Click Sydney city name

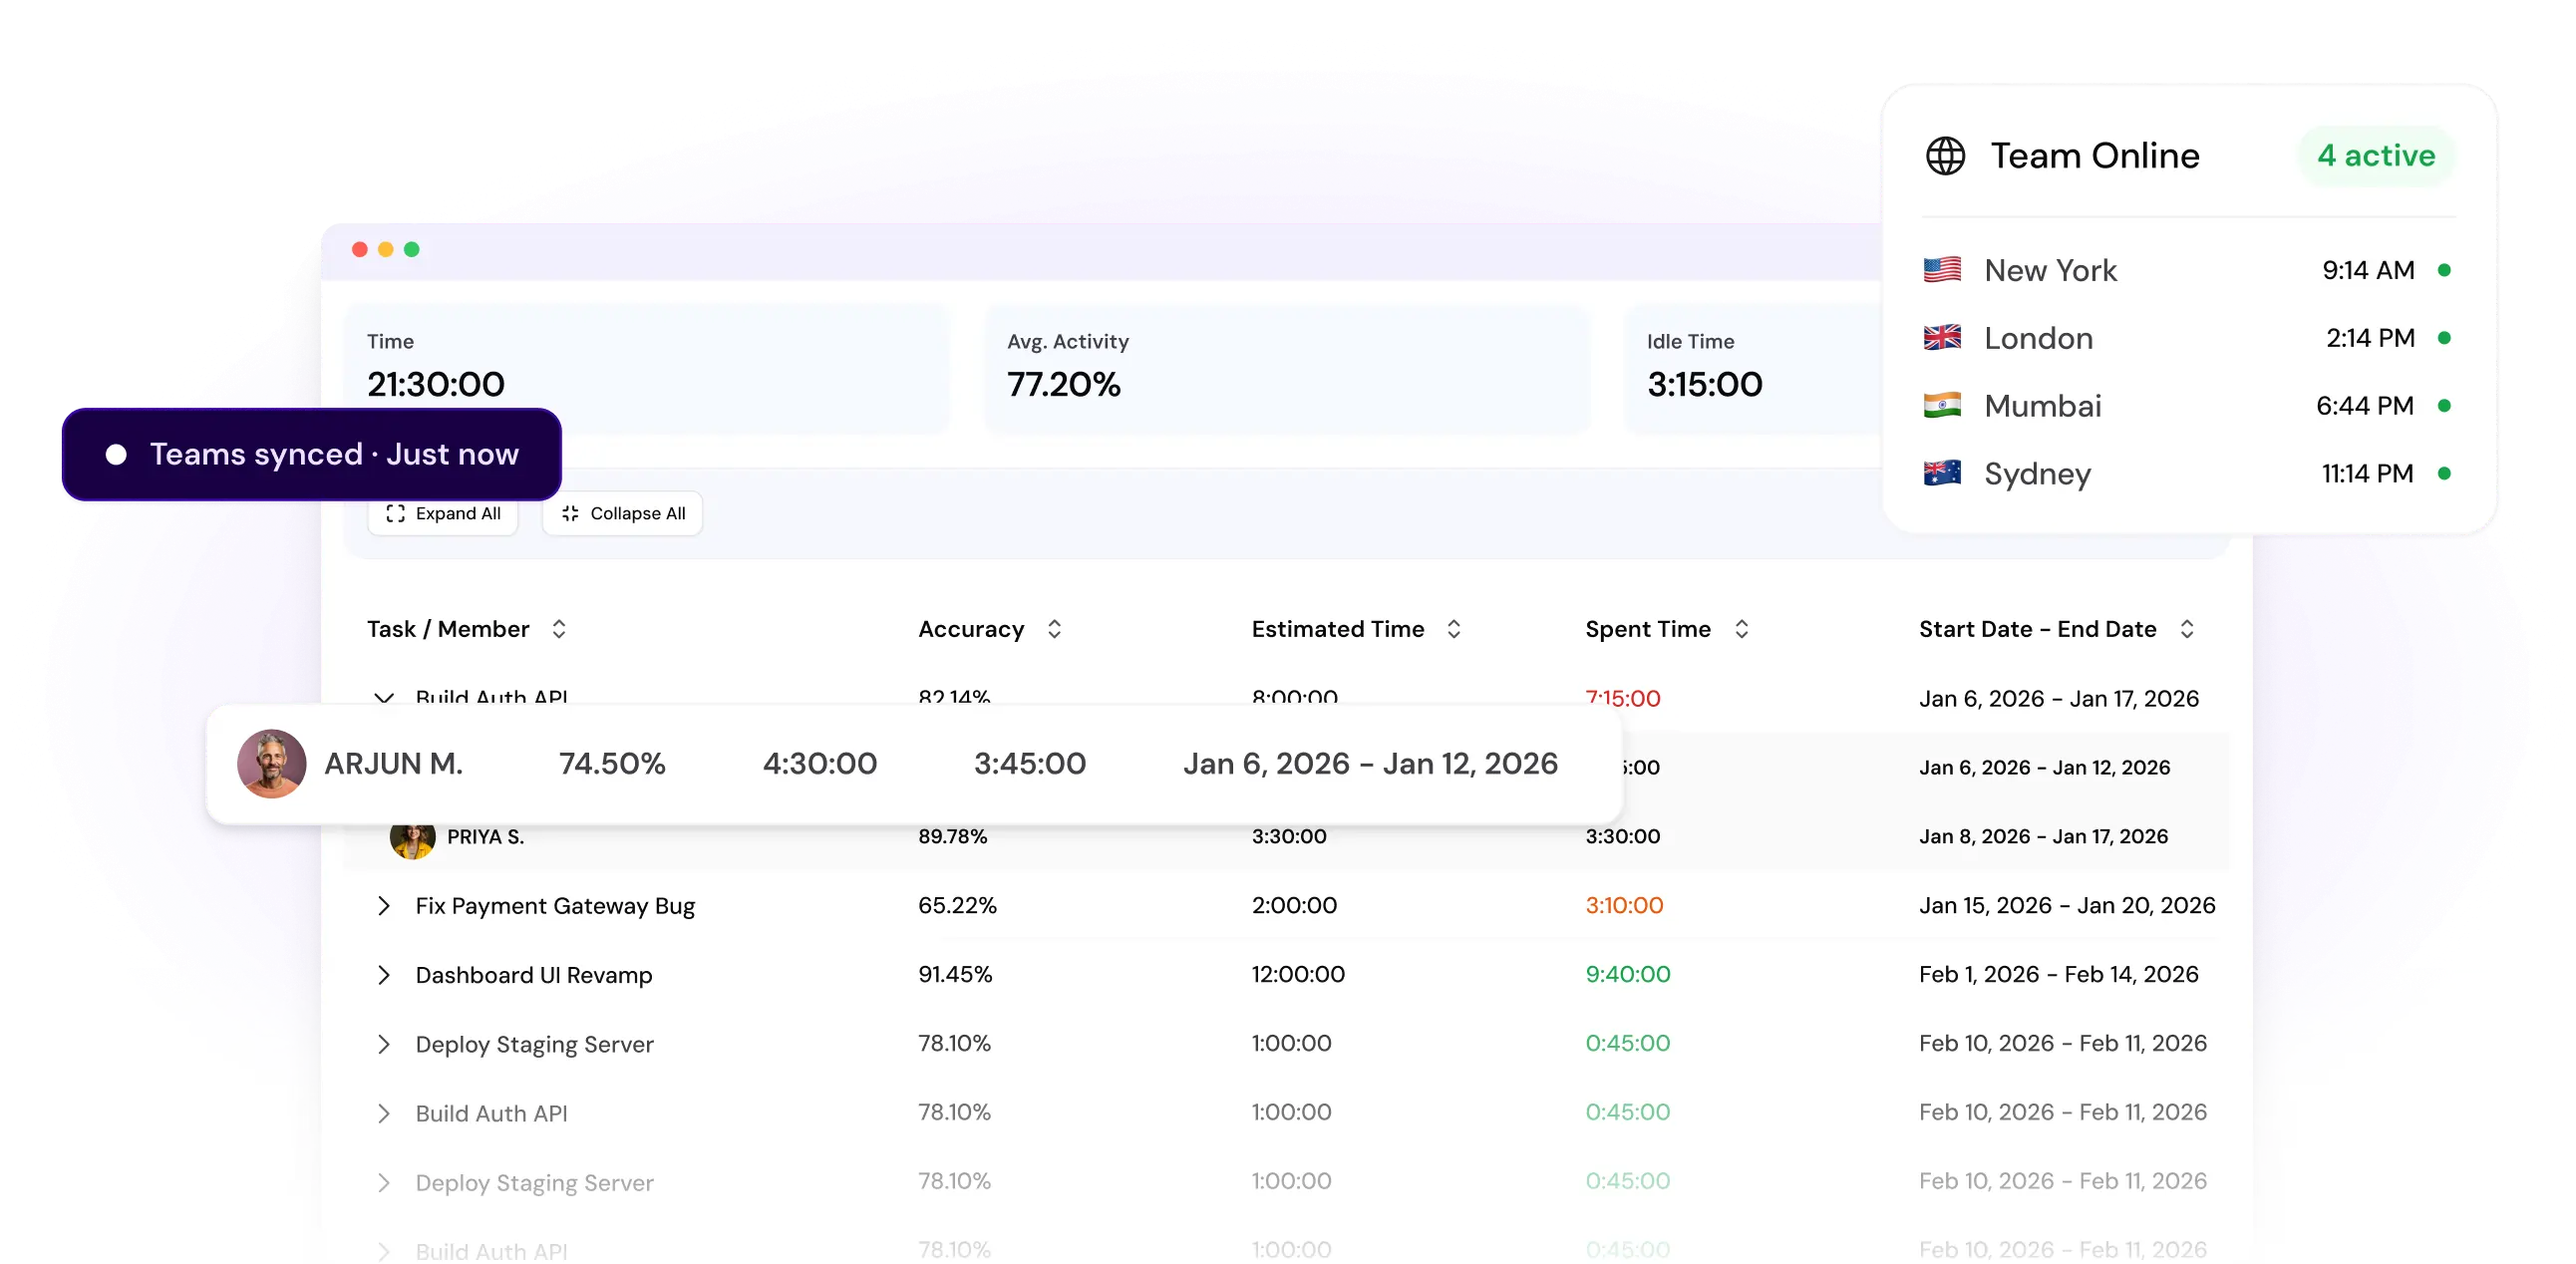pos(2037,474)
